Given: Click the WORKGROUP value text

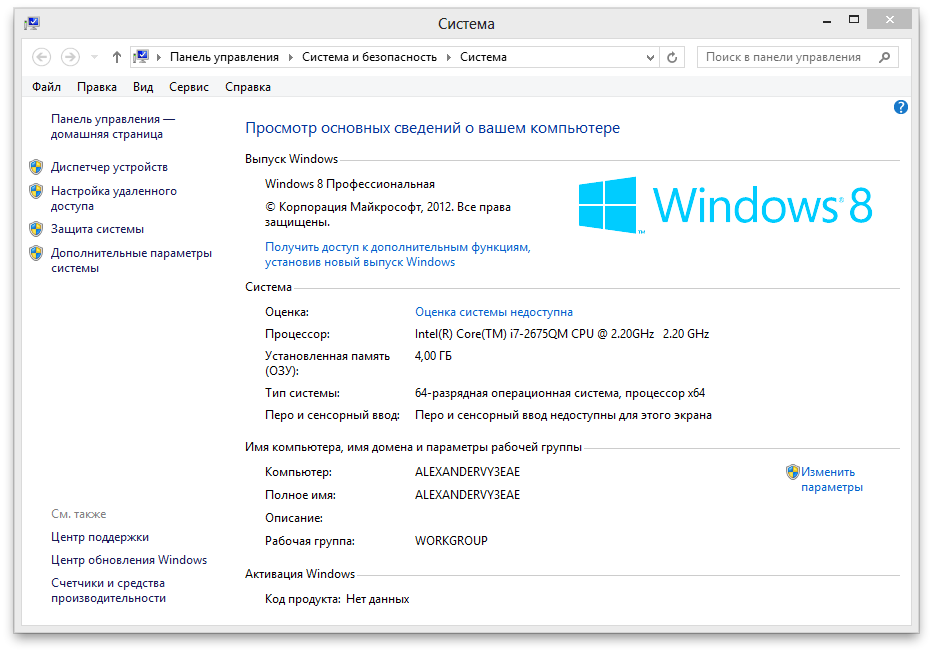Looking at the screenshot, I should pos(451,541).
